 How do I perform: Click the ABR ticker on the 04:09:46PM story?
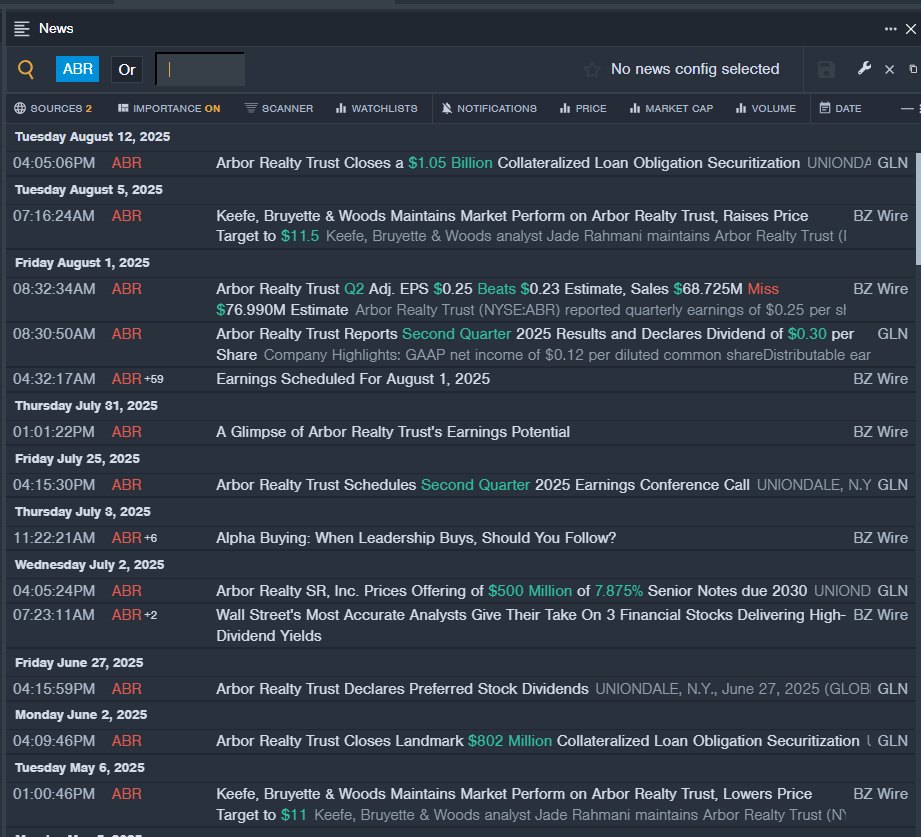127,741
